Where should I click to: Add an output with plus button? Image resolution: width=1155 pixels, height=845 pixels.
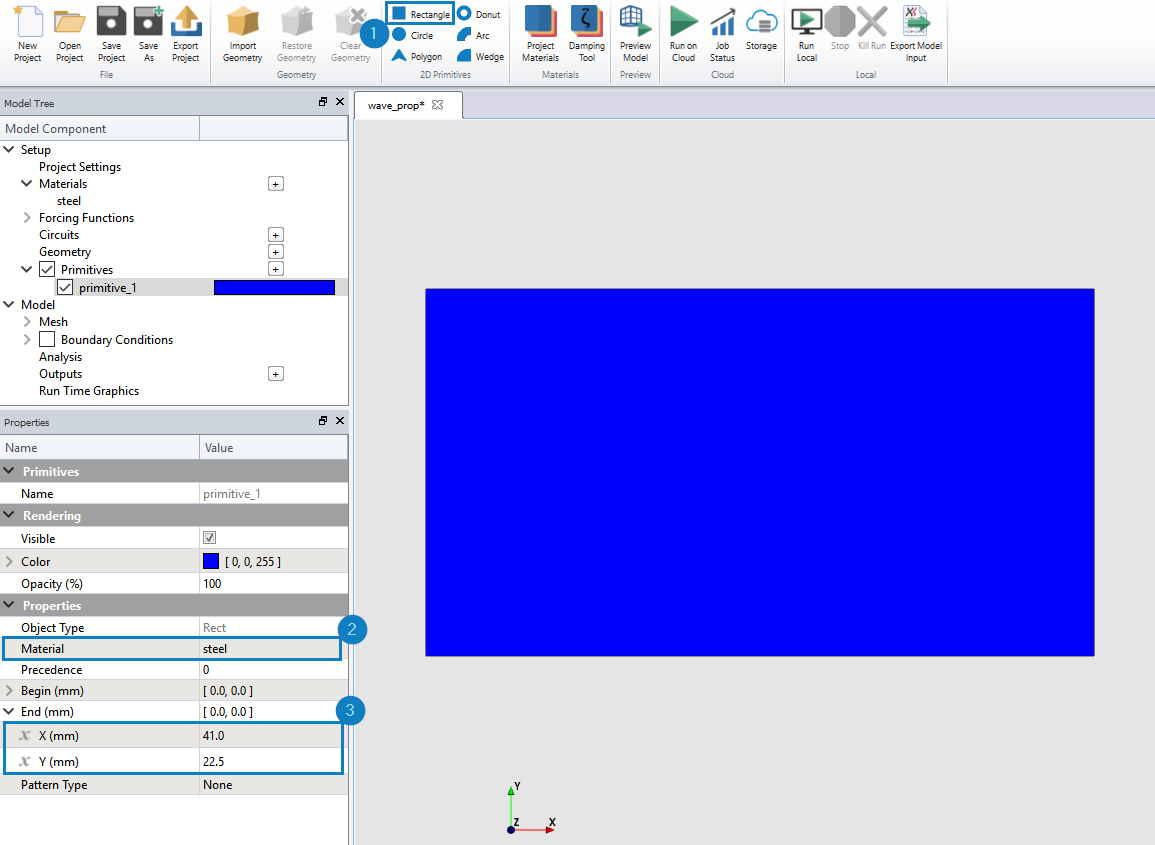pos(275,374)
